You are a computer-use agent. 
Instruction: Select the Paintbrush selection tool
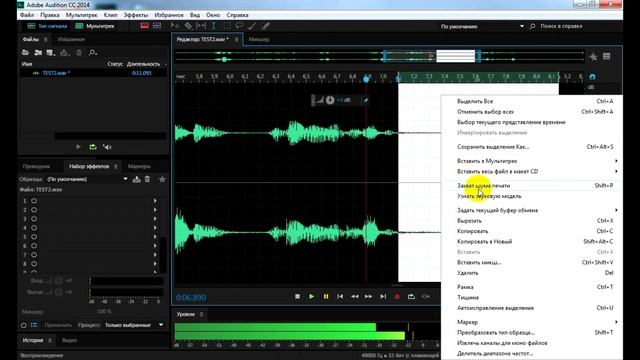click(x=252, y=26)
